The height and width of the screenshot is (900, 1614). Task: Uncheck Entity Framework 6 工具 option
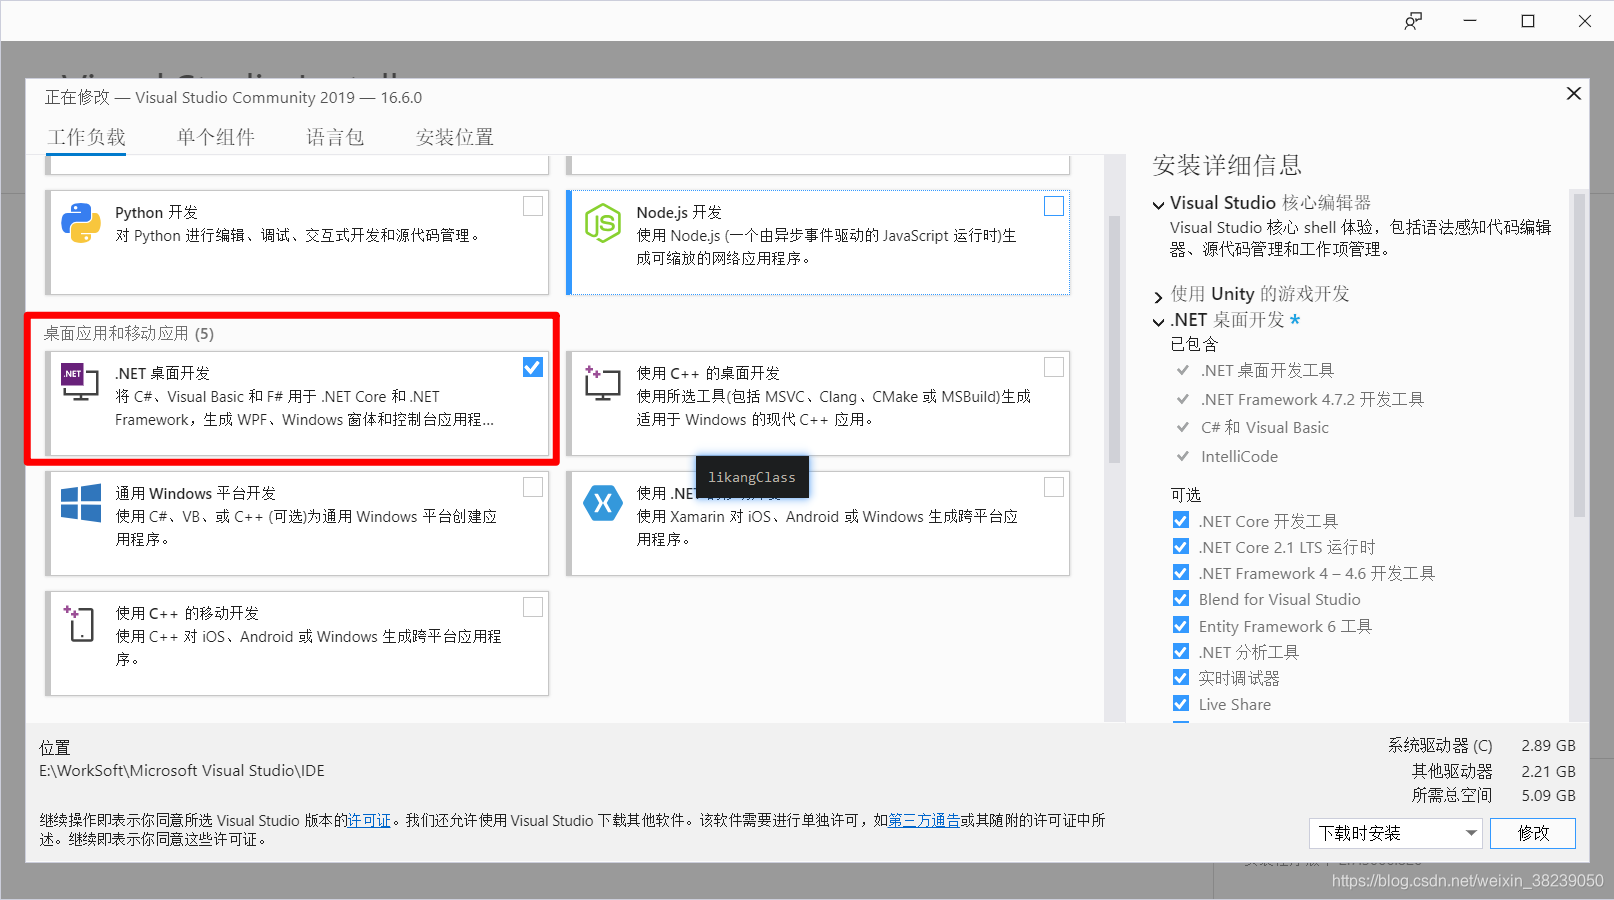(1181, 625)
